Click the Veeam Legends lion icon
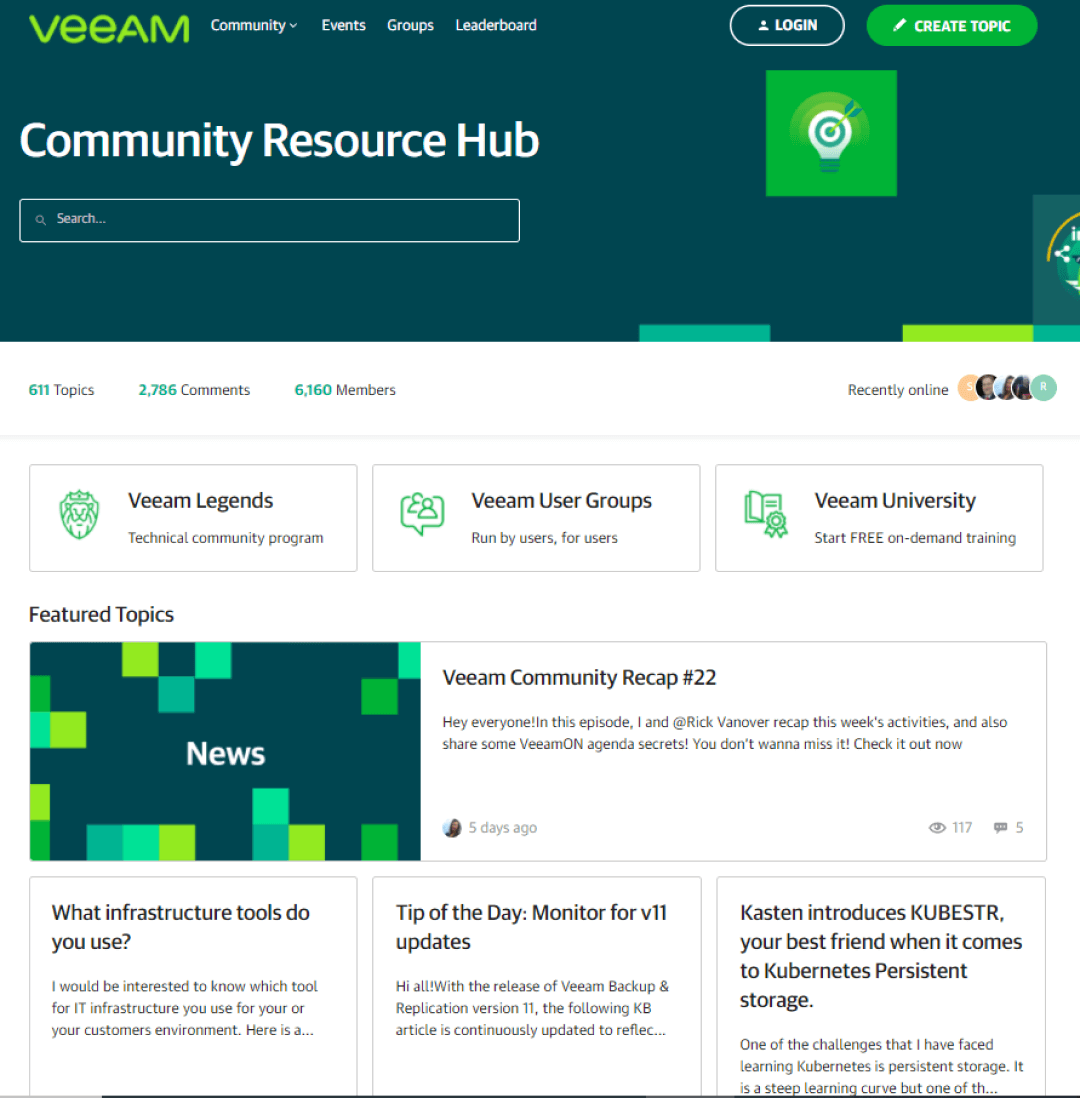This screenshot has width=1080, height=1098. (79, 515)
